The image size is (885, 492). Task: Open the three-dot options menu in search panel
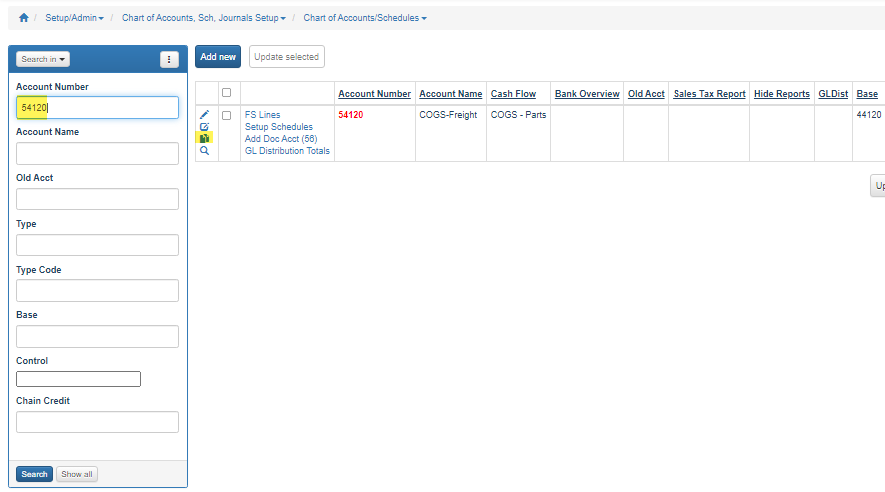coord(169,59)
